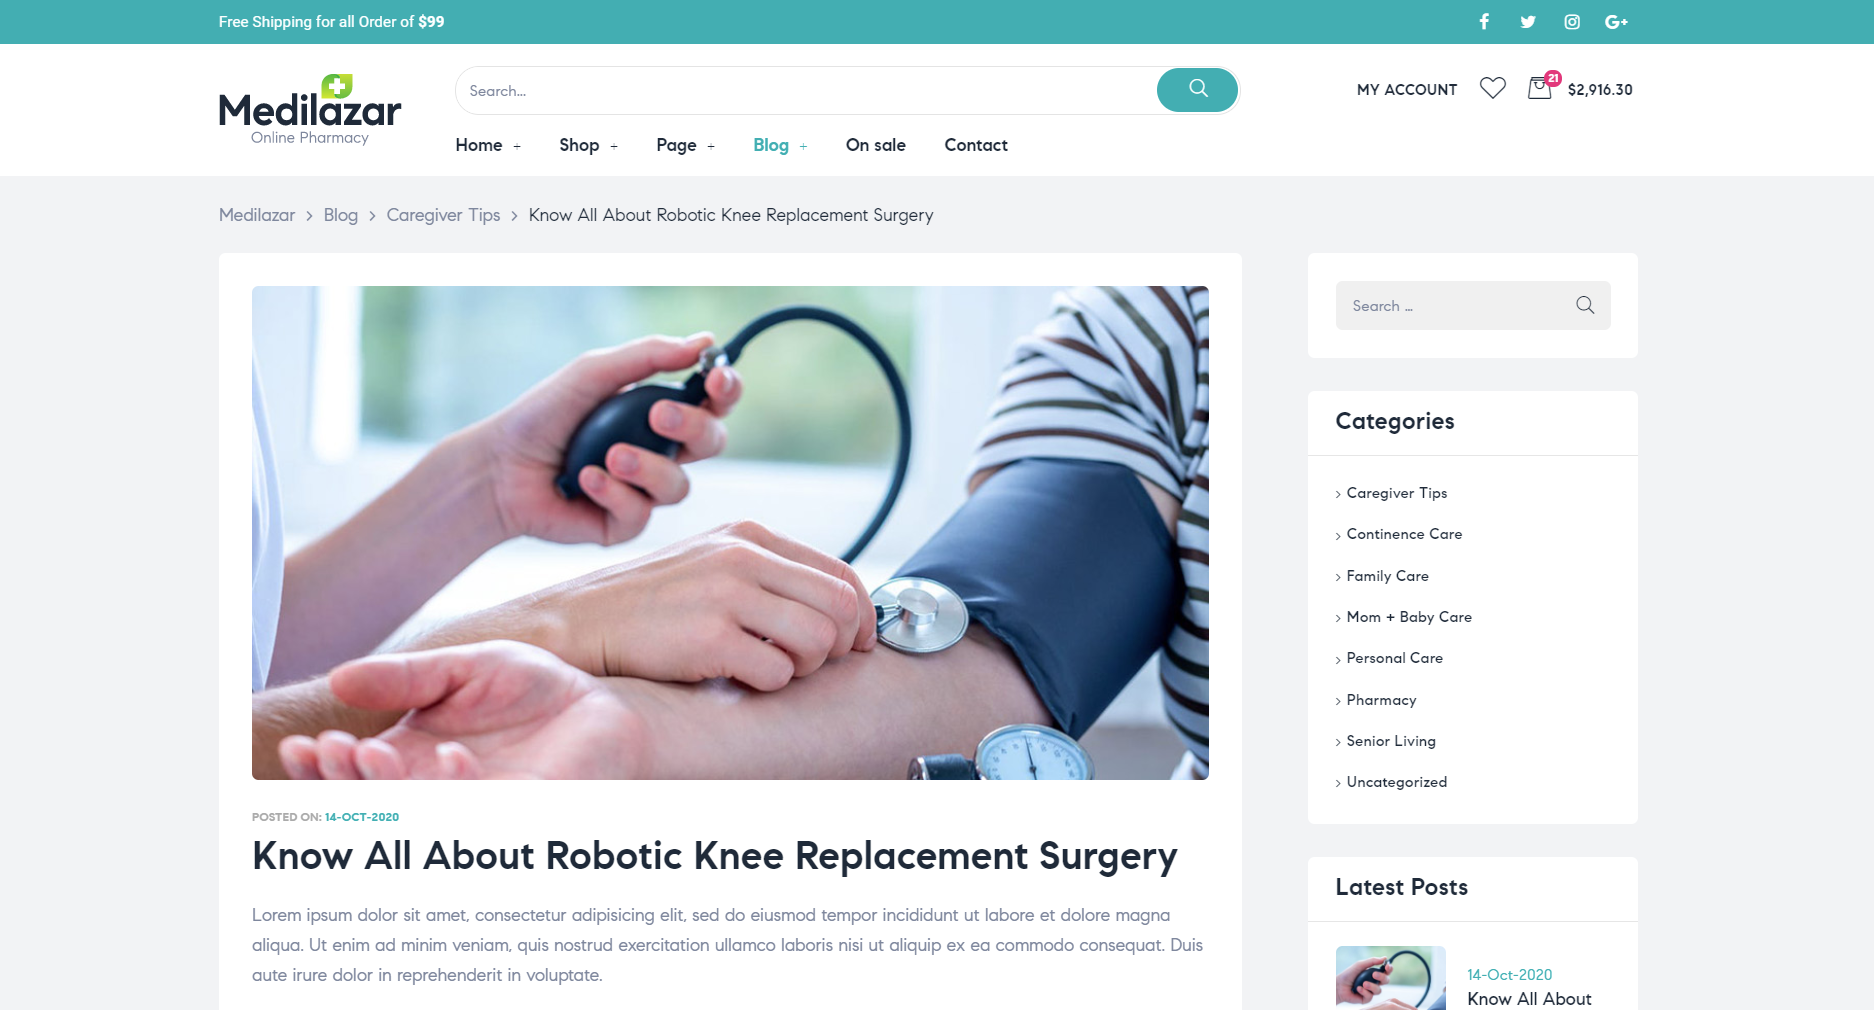Open the latest post thumbnail image

pyautogui.click(x=1391, y=978)
